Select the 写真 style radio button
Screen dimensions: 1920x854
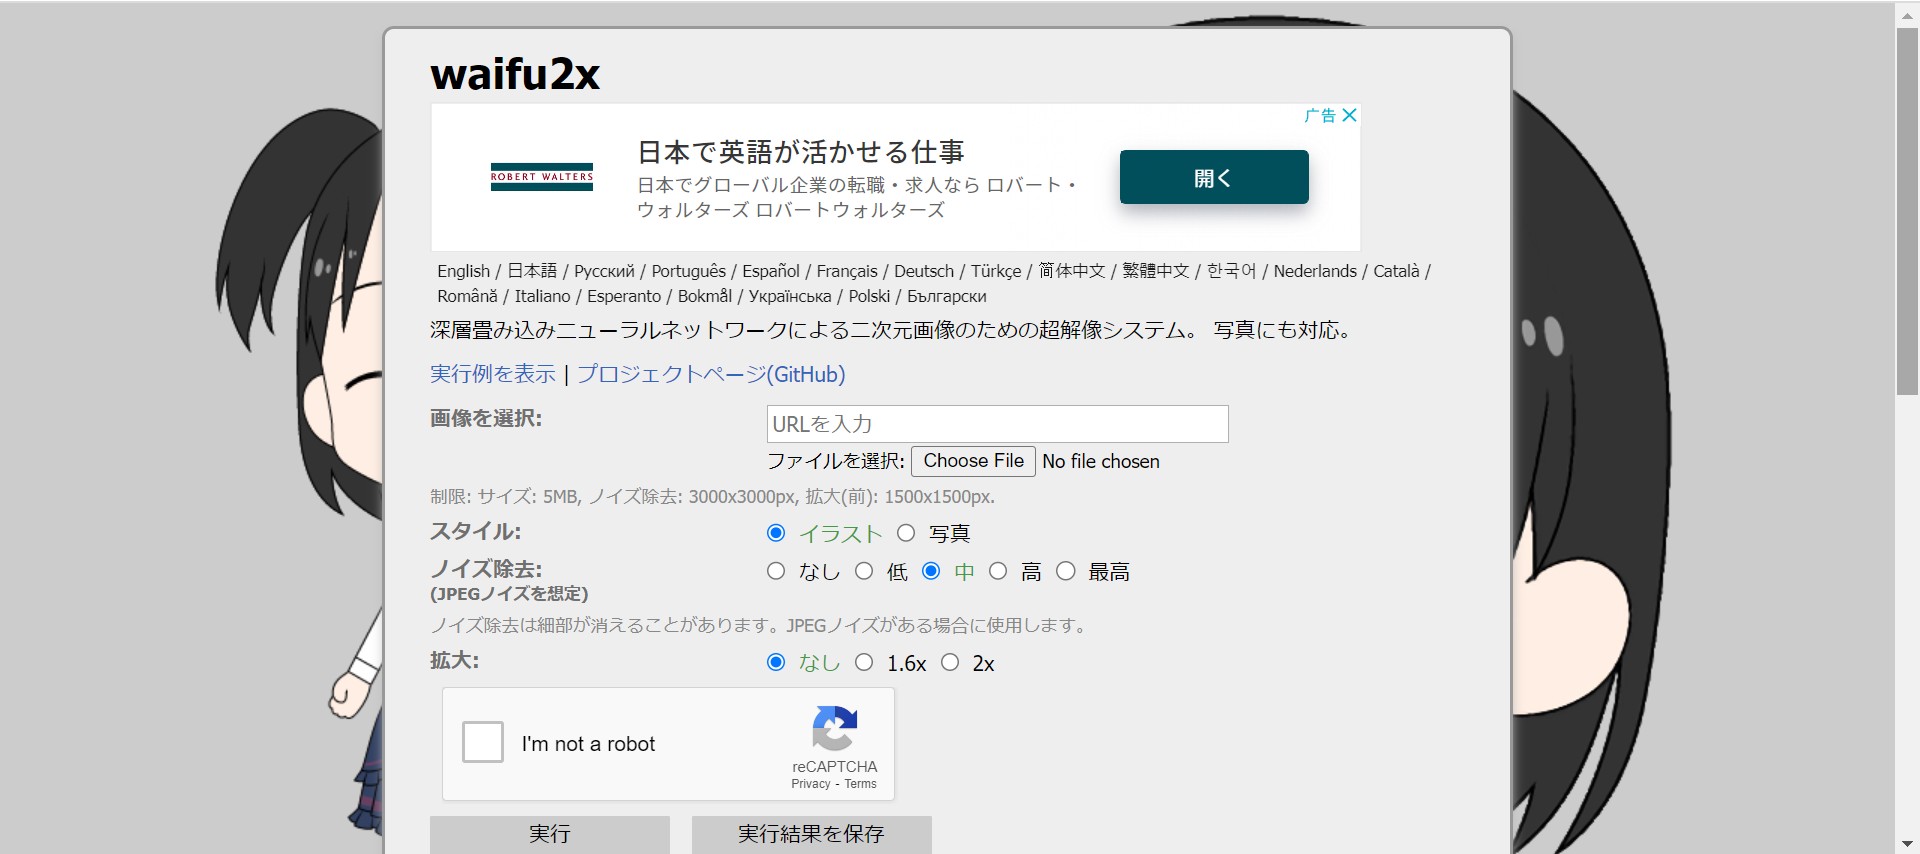(x=906, y=533)
